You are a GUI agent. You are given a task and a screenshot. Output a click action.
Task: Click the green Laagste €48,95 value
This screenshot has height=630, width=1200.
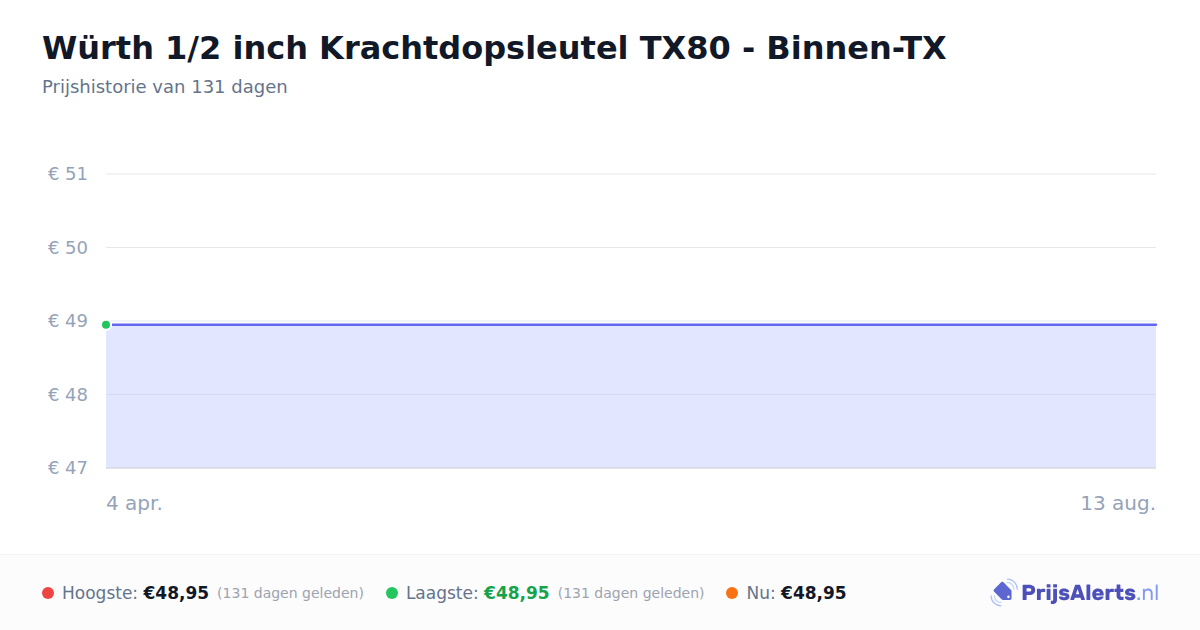point(516,593)
